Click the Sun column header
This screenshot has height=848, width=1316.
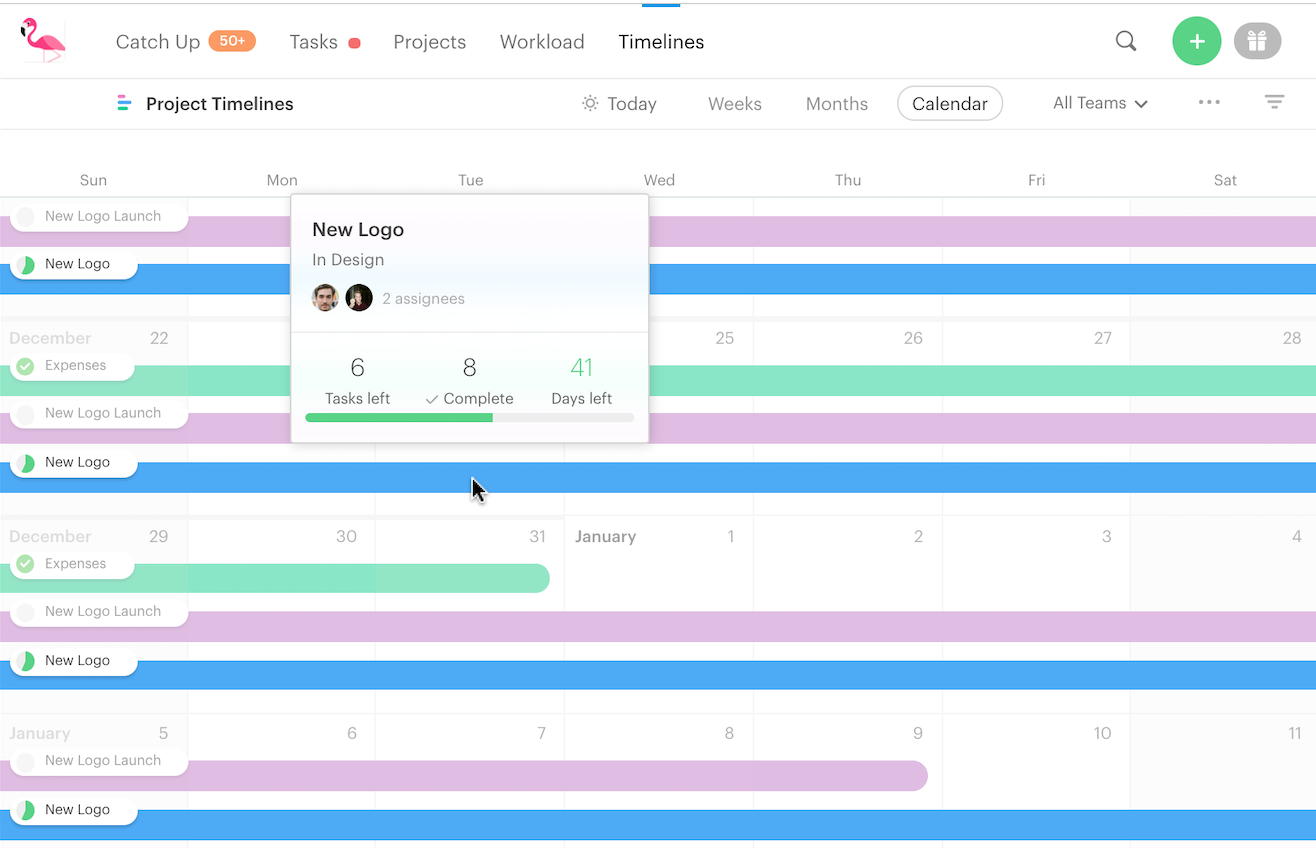[x=93, y=180]
